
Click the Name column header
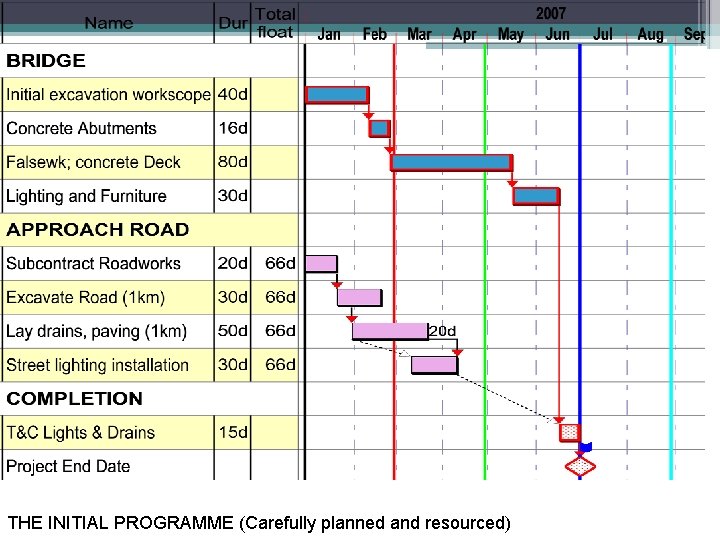click(x=109, y=23)
